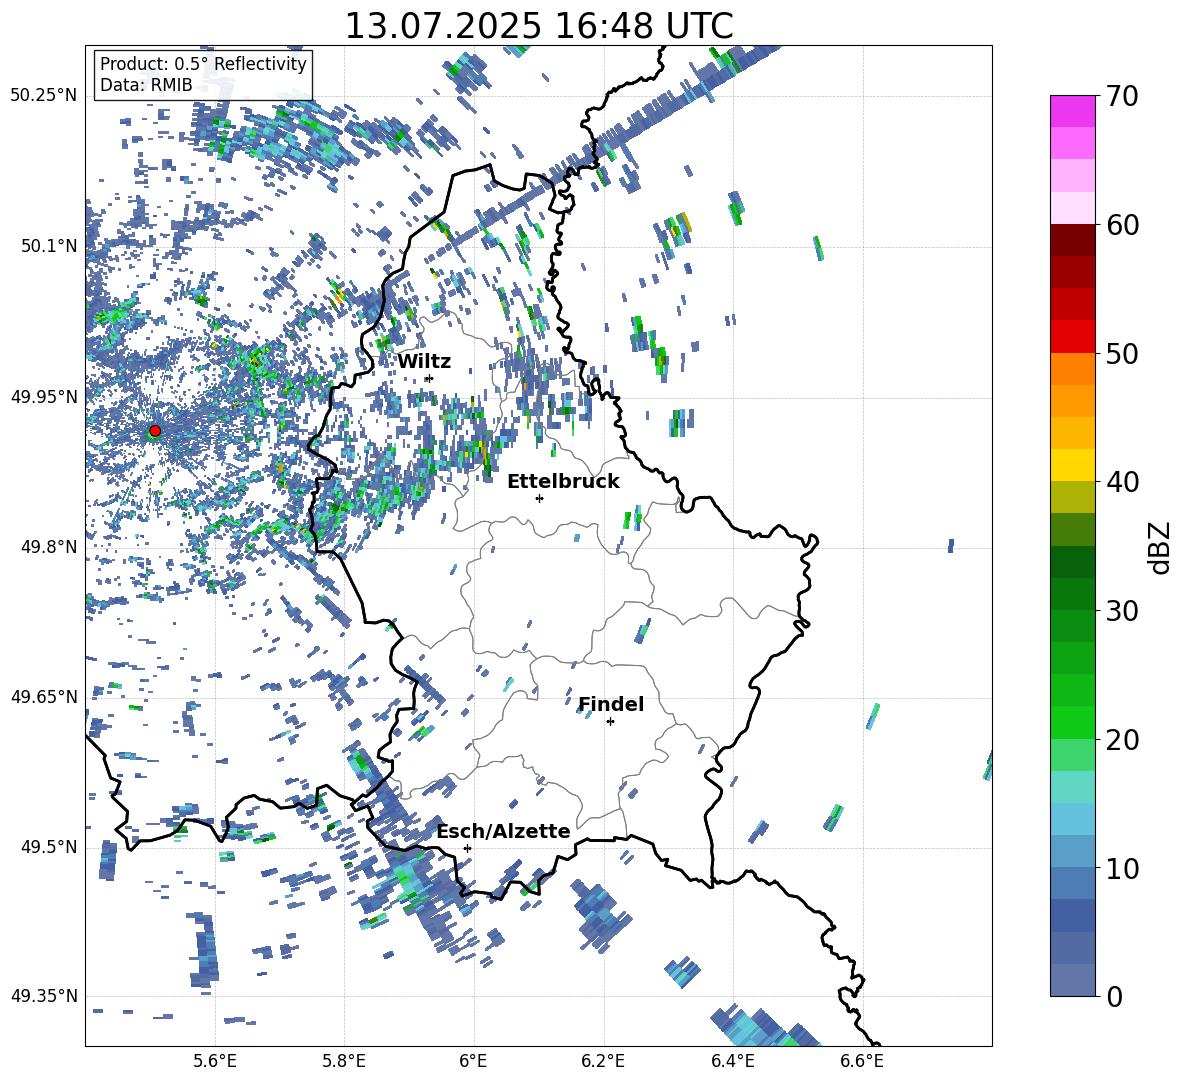Click the Esch/Alzette city label
This screenshot has height=1081, width=1184.
point(504,831)
